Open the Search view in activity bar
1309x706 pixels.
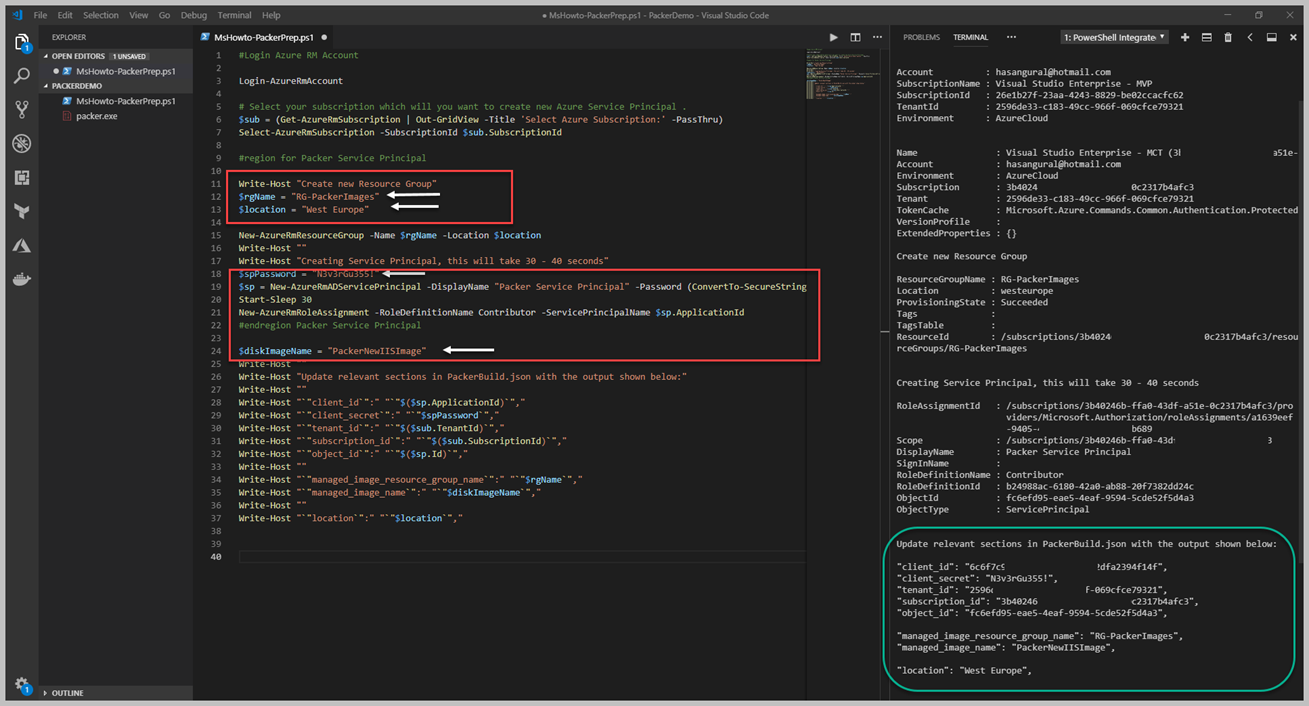tap(21, 76)
